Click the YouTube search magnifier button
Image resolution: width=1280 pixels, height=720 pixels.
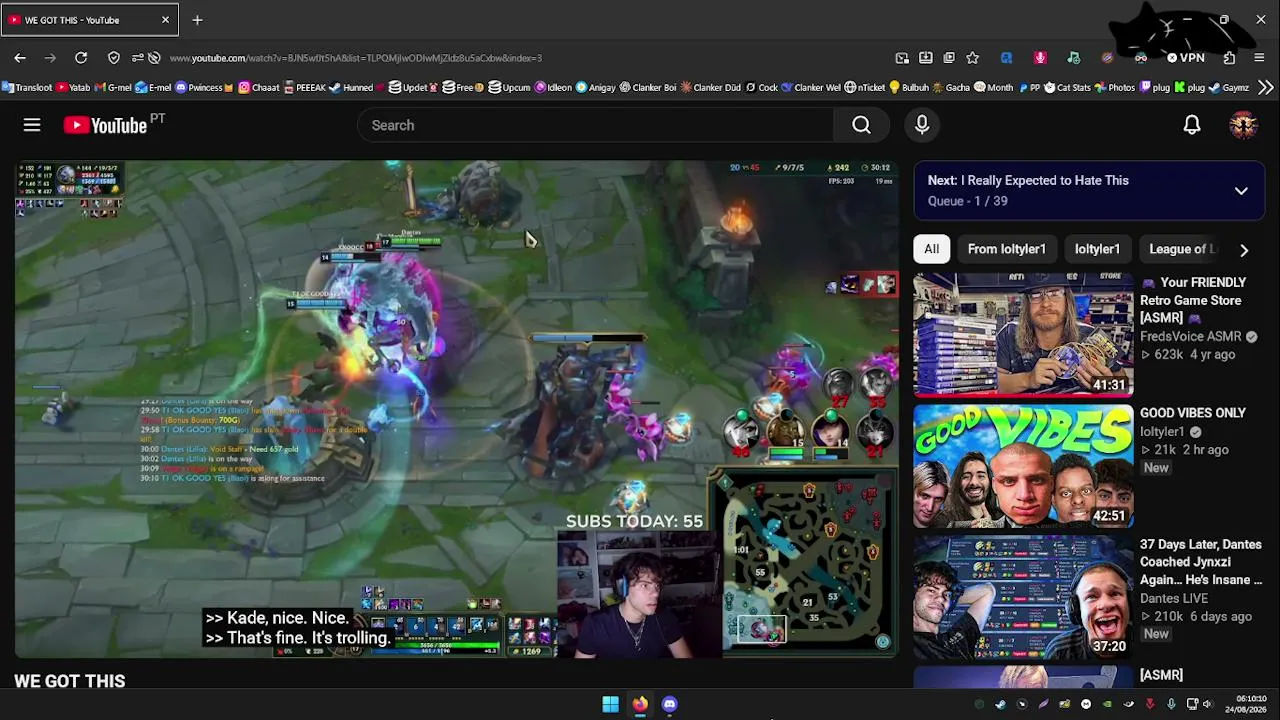(x=861, y=125)
